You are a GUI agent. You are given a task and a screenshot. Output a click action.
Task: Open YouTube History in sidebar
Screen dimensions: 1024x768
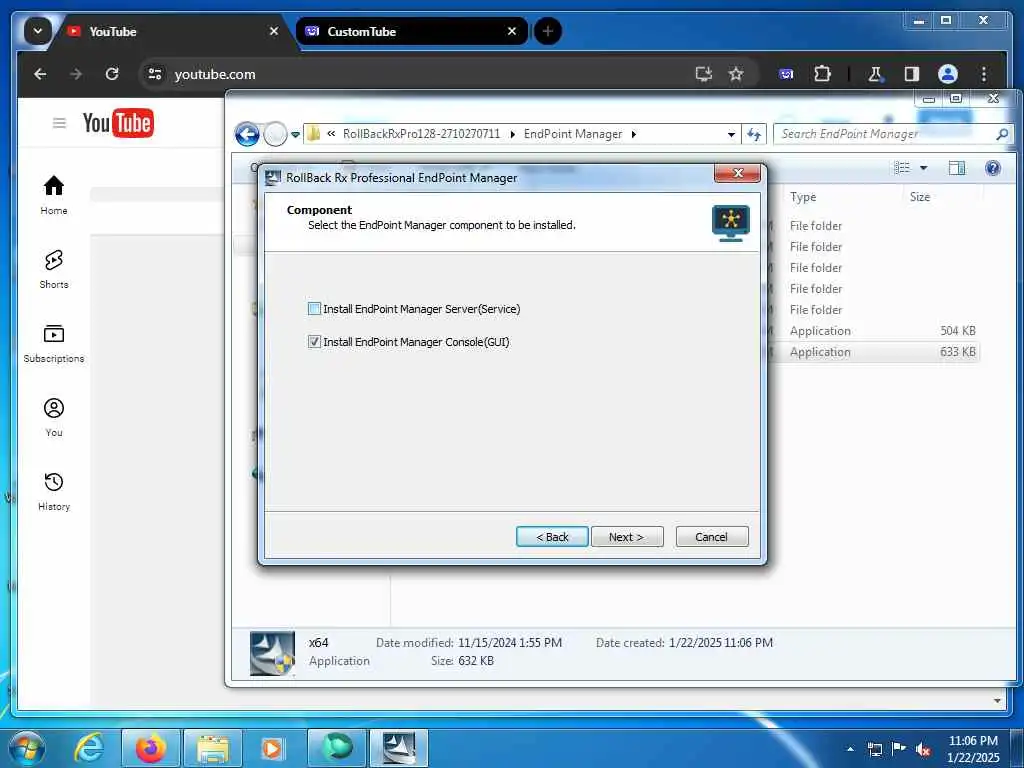pos(54,491)
